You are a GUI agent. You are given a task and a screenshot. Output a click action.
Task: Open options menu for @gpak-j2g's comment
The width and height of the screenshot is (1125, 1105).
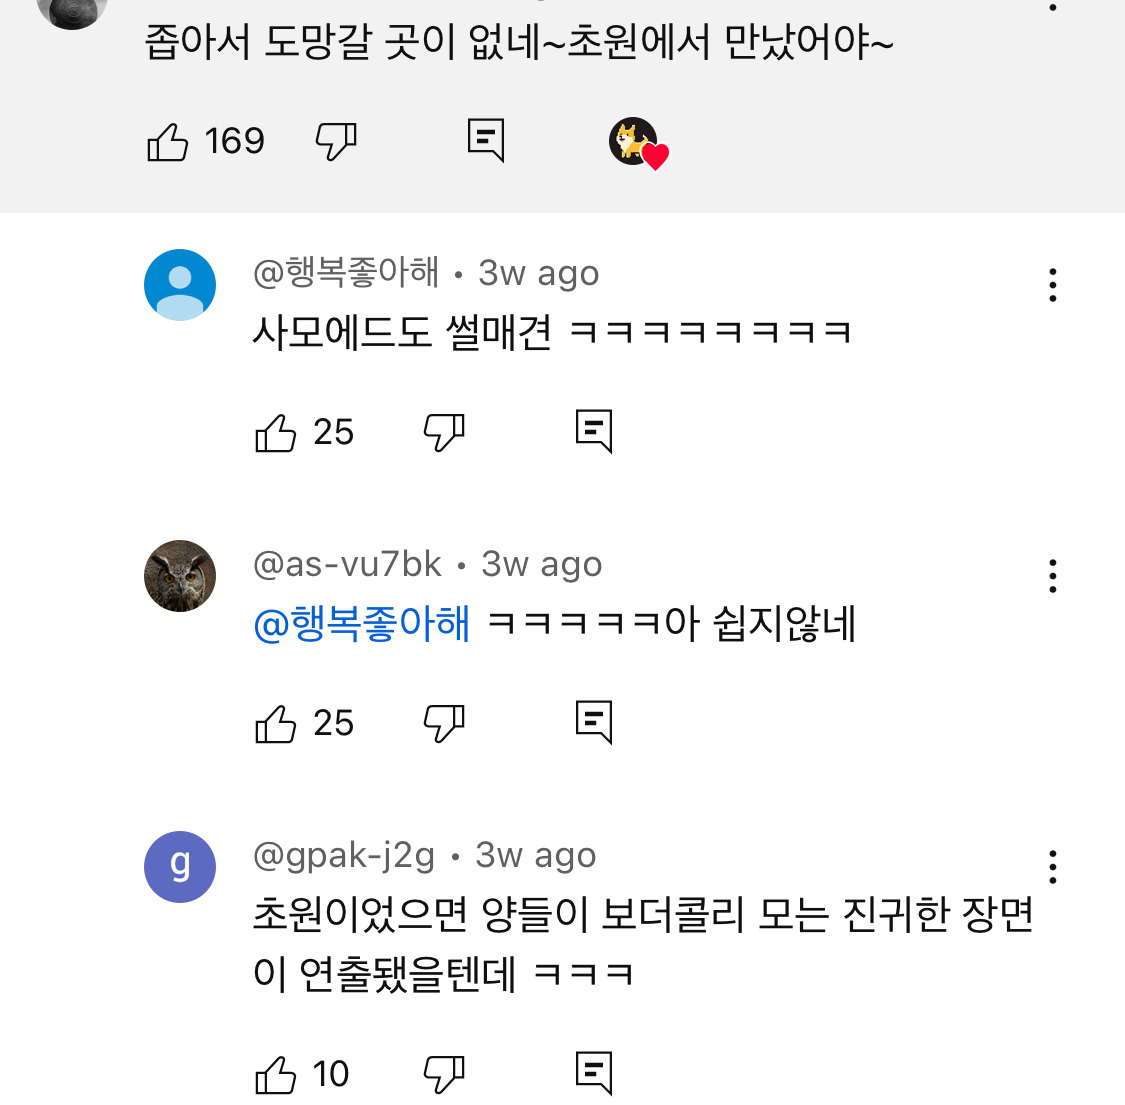pyautogui.click(x=1052, y=867)
